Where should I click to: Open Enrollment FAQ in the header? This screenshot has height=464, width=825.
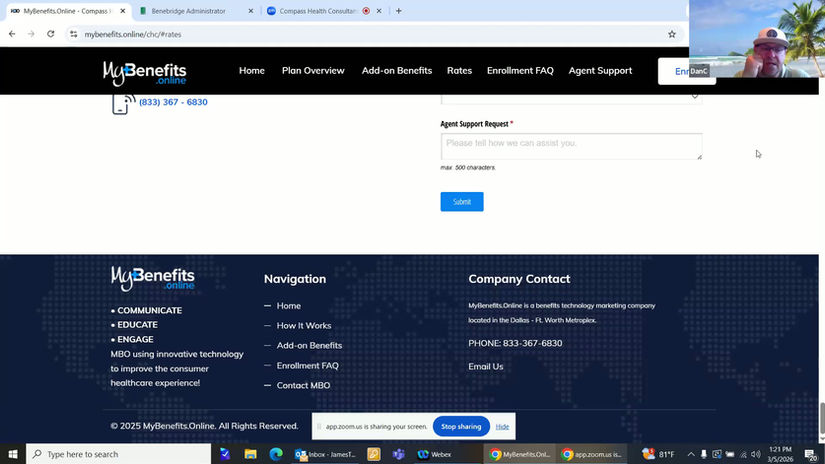[x=520, y=70]
